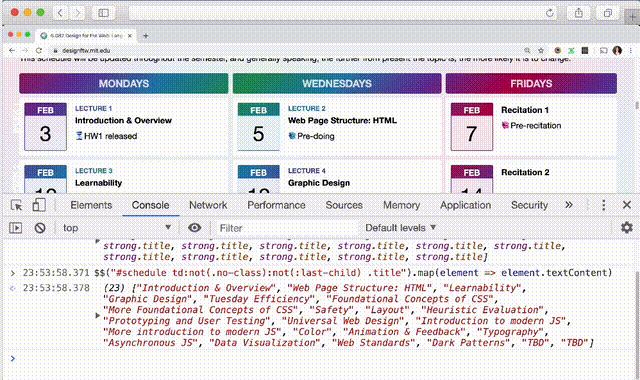Toggle the device toolbar icon
The width and height of the screenshot is (640, 380).
pyautogui.click(x=39, y=205)
